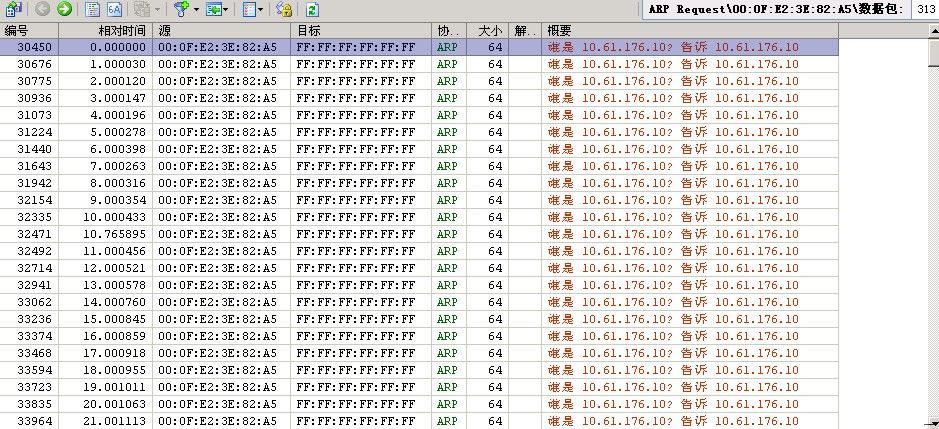Click the green forward arrow button

(x=64, y=9)
